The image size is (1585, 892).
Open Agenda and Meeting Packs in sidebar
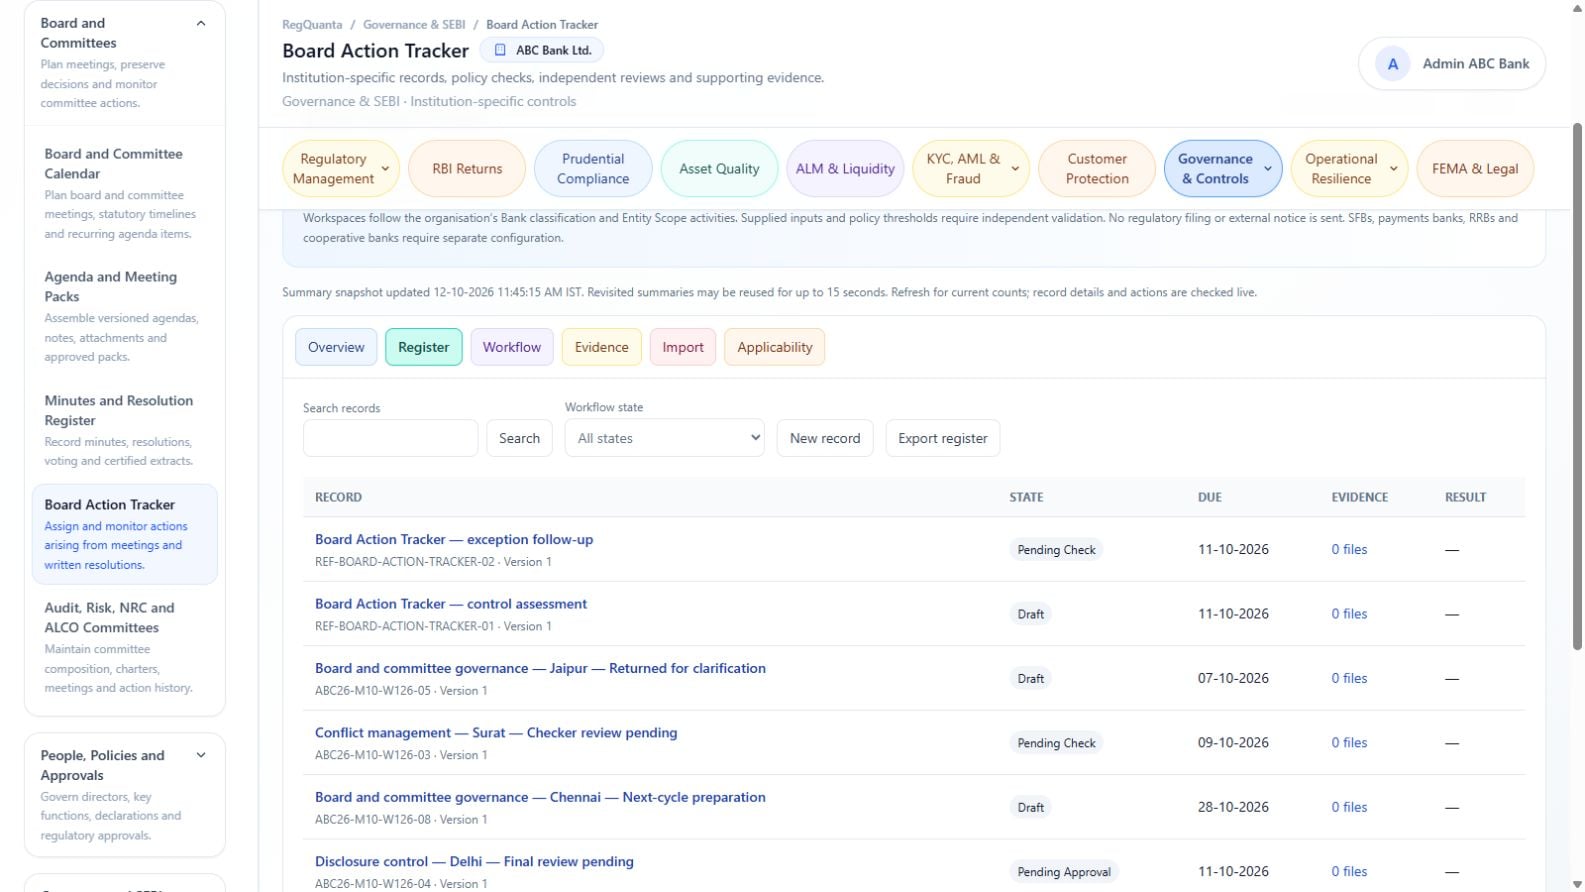coord(125,316)
